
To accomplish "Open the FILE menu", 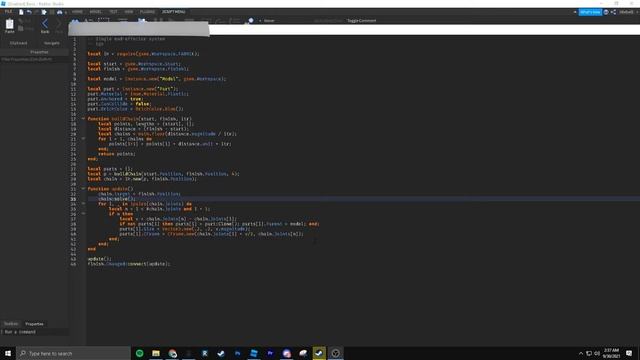I will [8, 12].
